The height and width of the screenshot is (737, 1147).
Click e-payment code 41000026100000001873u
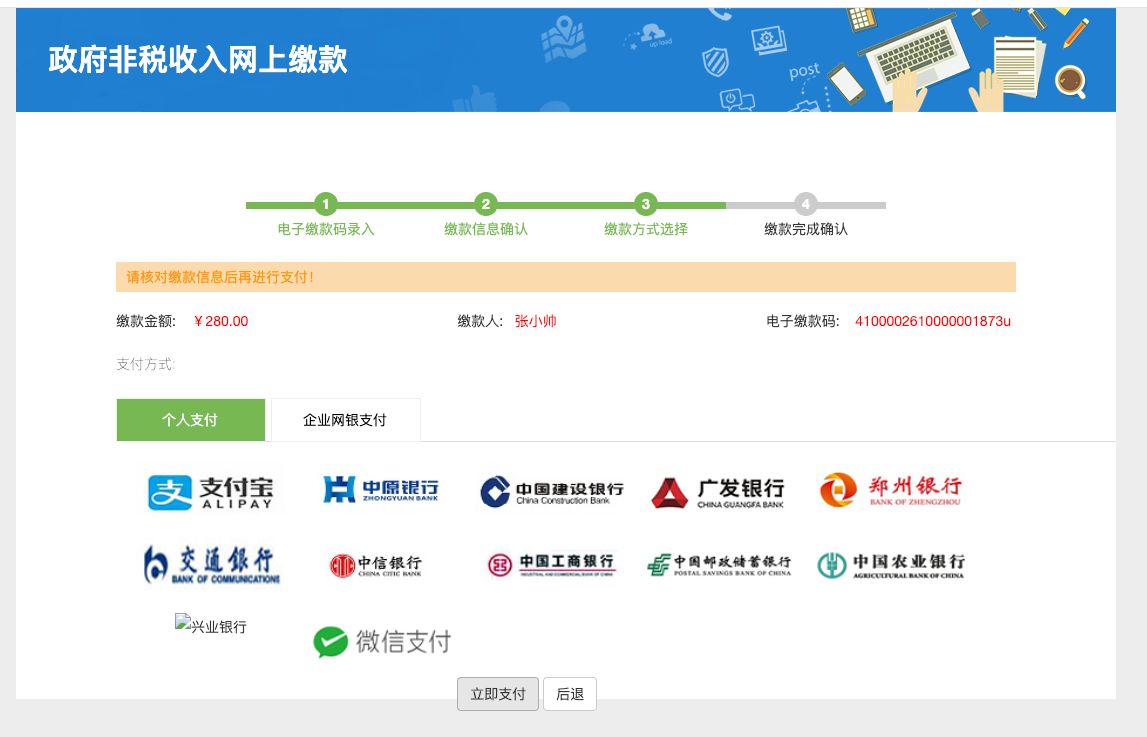(933, 321)
